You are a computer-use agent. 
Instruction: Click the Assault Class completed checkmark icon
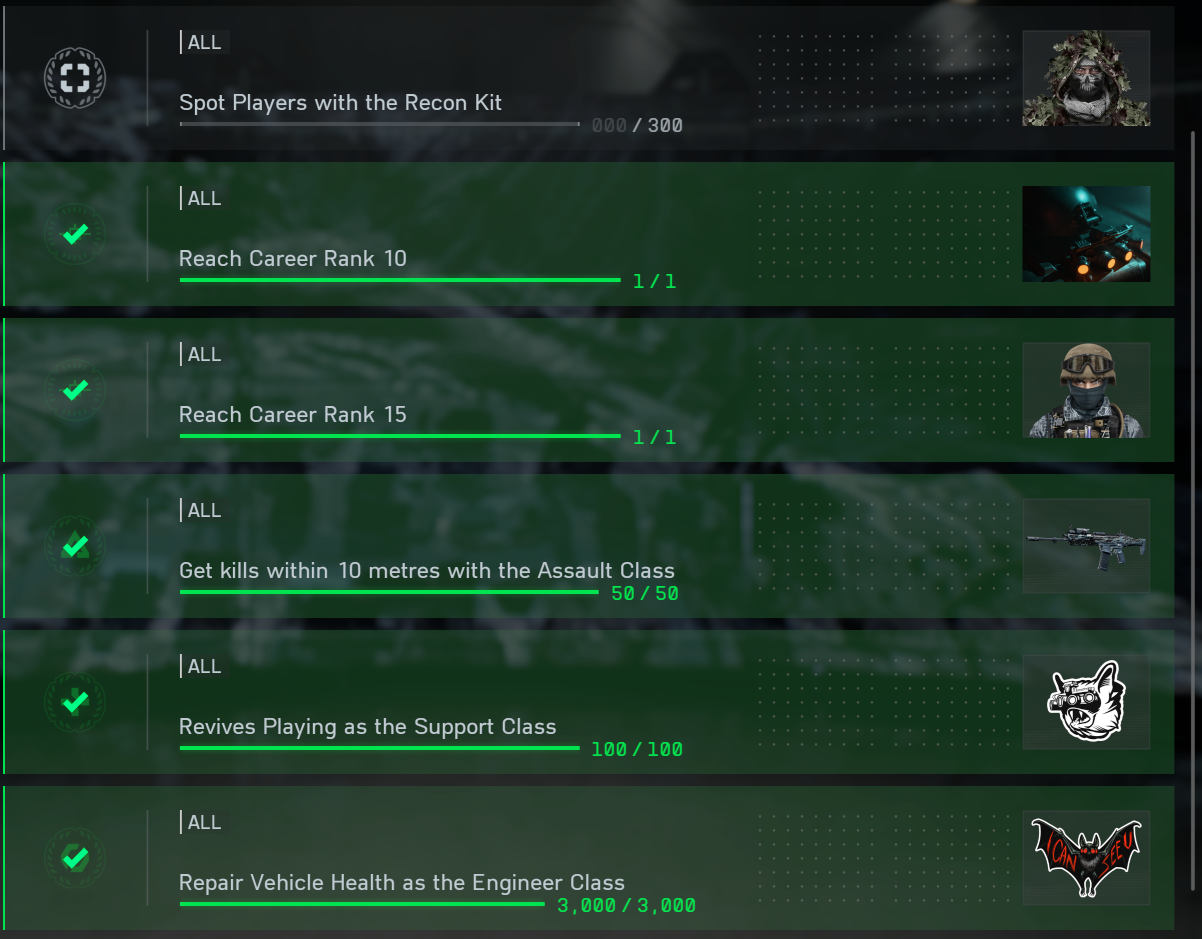click(x=75, y=546)
